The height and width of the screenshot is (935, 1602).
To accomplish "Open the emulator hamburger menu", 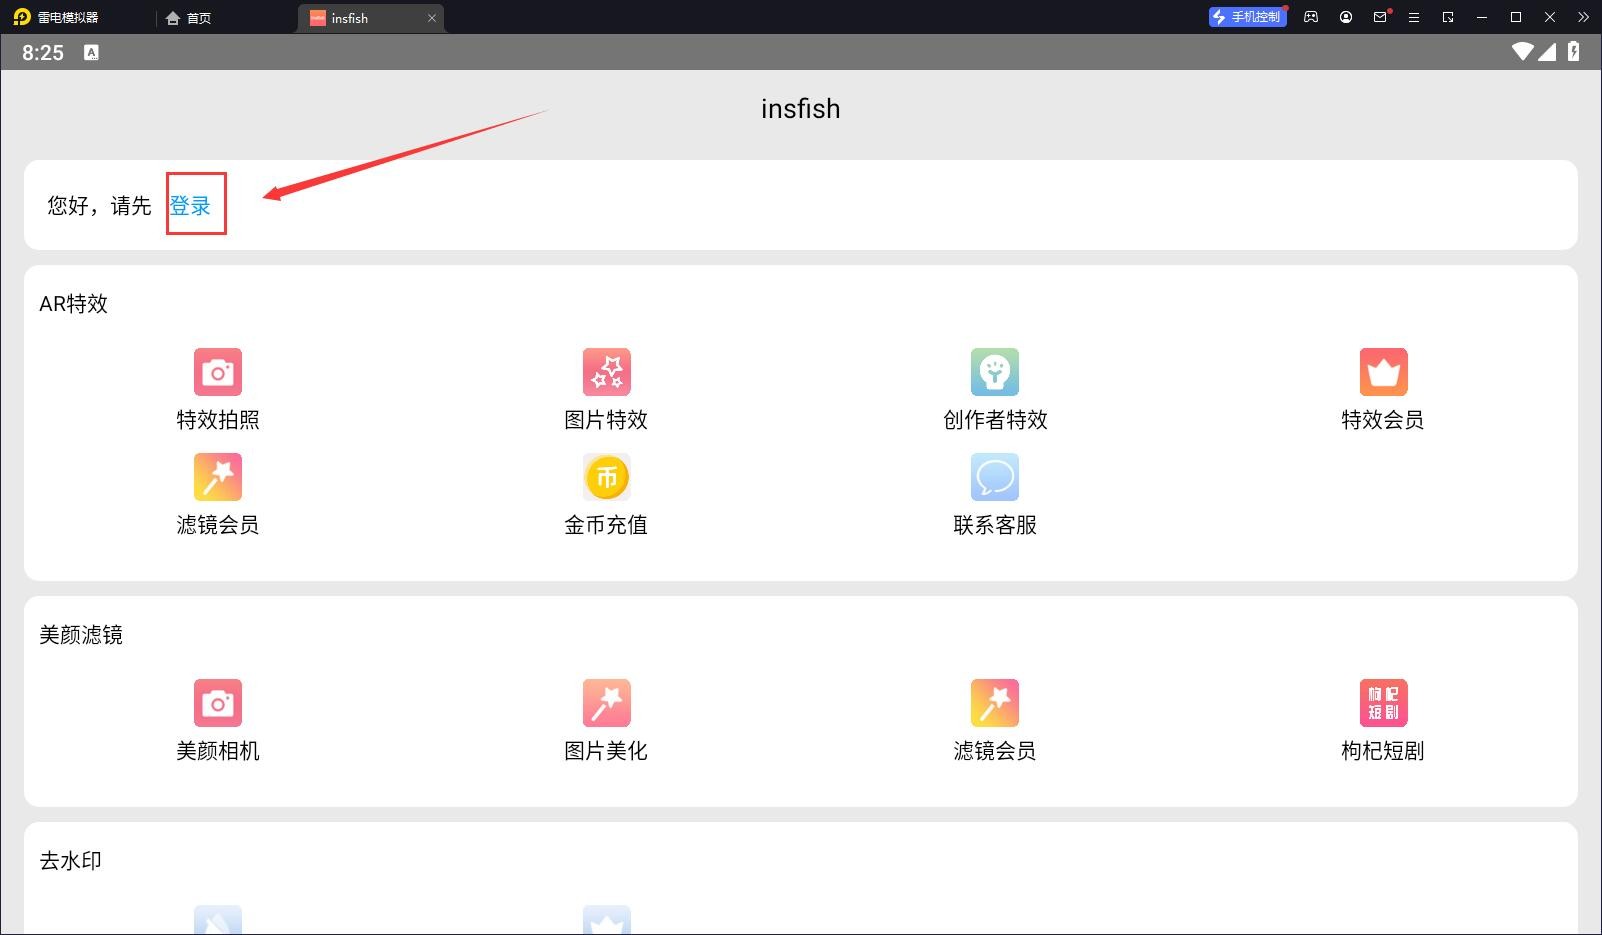I will (1414, 17).
